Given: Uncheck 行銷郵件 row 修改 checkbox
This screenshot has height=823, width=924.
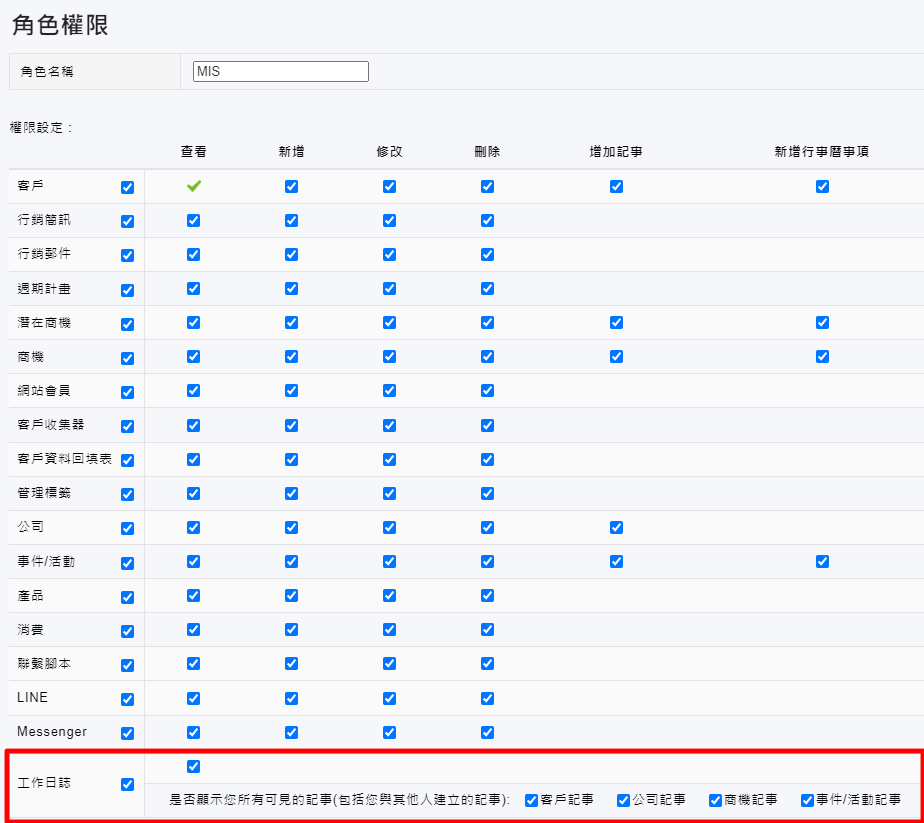Looking at the screenshot, I should pyautogui.click(x=389, y=255).
